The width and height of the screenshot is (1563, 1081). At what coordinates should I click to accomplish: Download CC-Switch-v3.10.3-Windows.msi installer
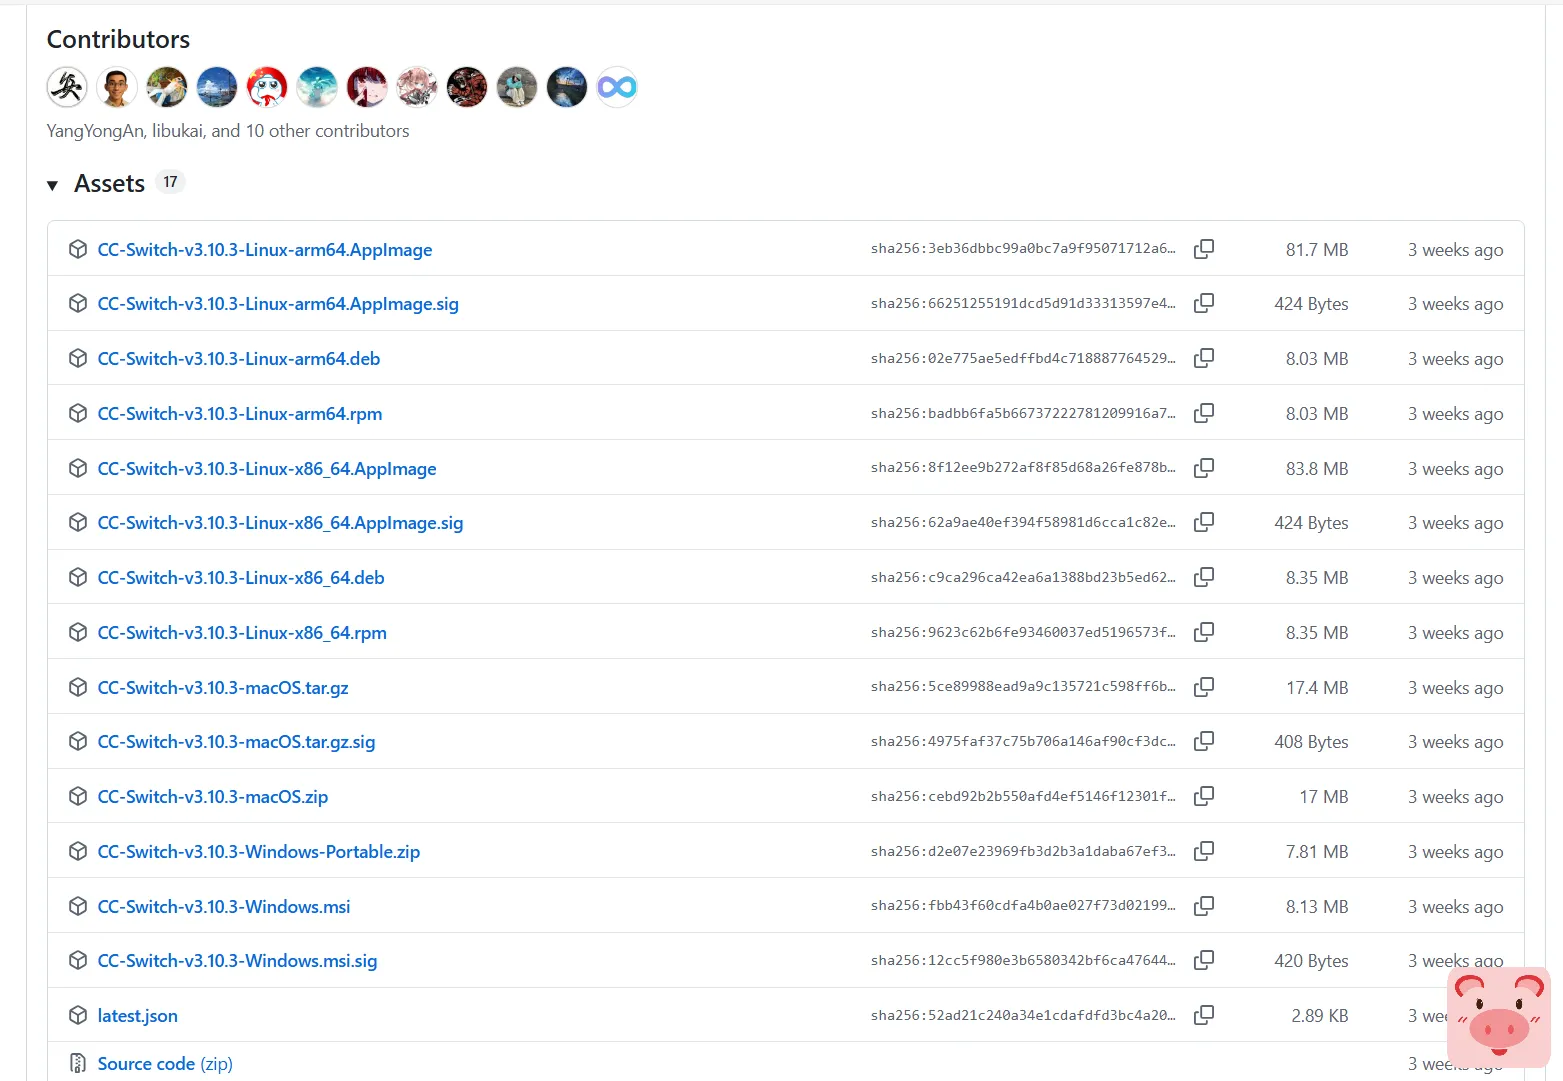coord(224,907)
